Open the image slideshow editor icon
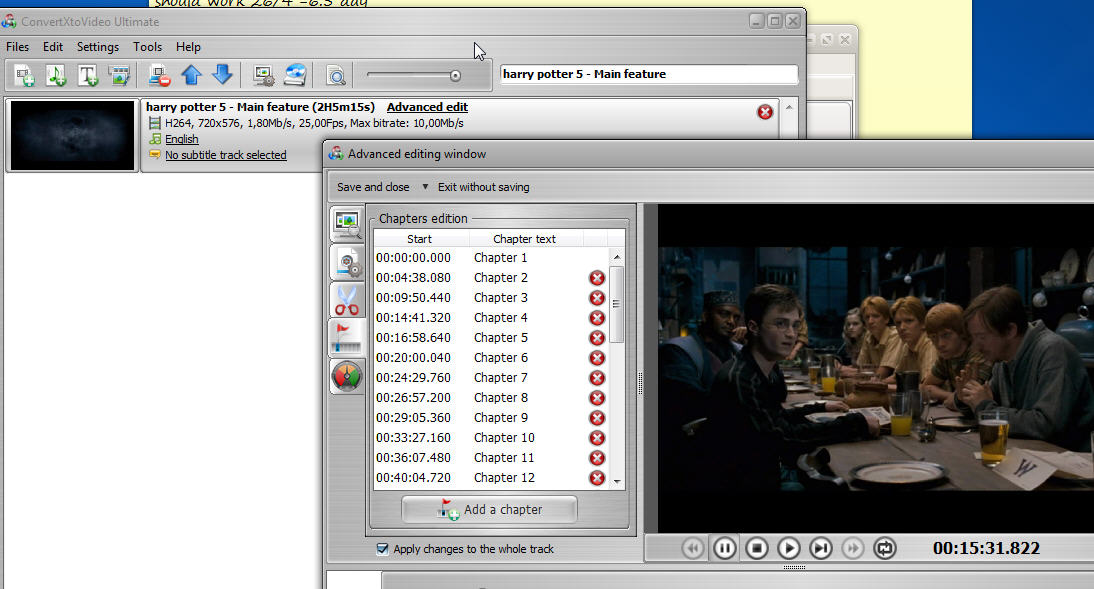Viewport: 1094px width, 589px height. [119, 75]
